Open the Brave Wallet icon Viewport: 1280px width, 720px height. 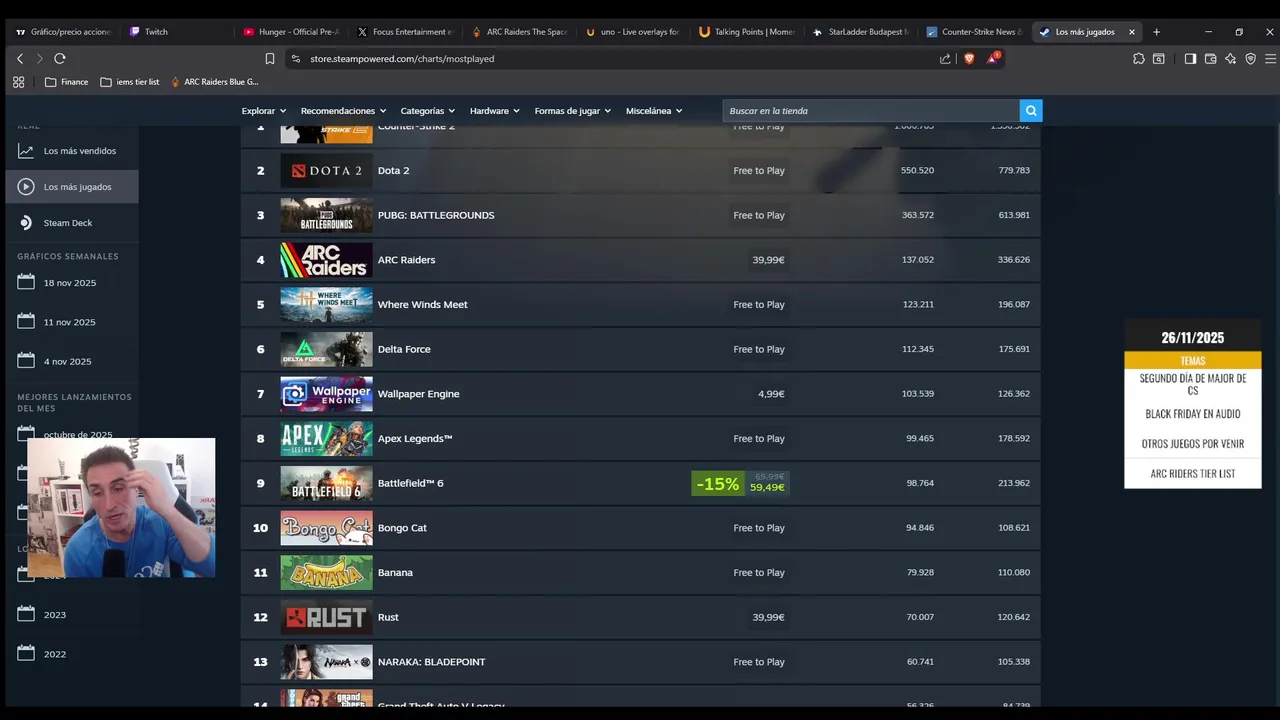(x=1210, y=59)
